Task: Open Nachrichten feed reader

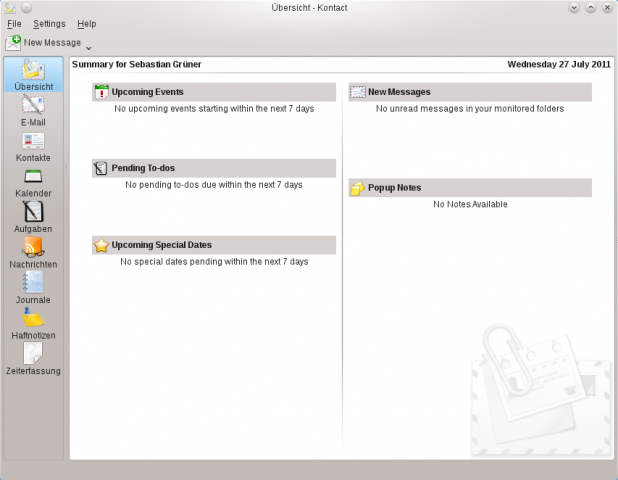Action: pyautogui.click(x=33, y=253)
